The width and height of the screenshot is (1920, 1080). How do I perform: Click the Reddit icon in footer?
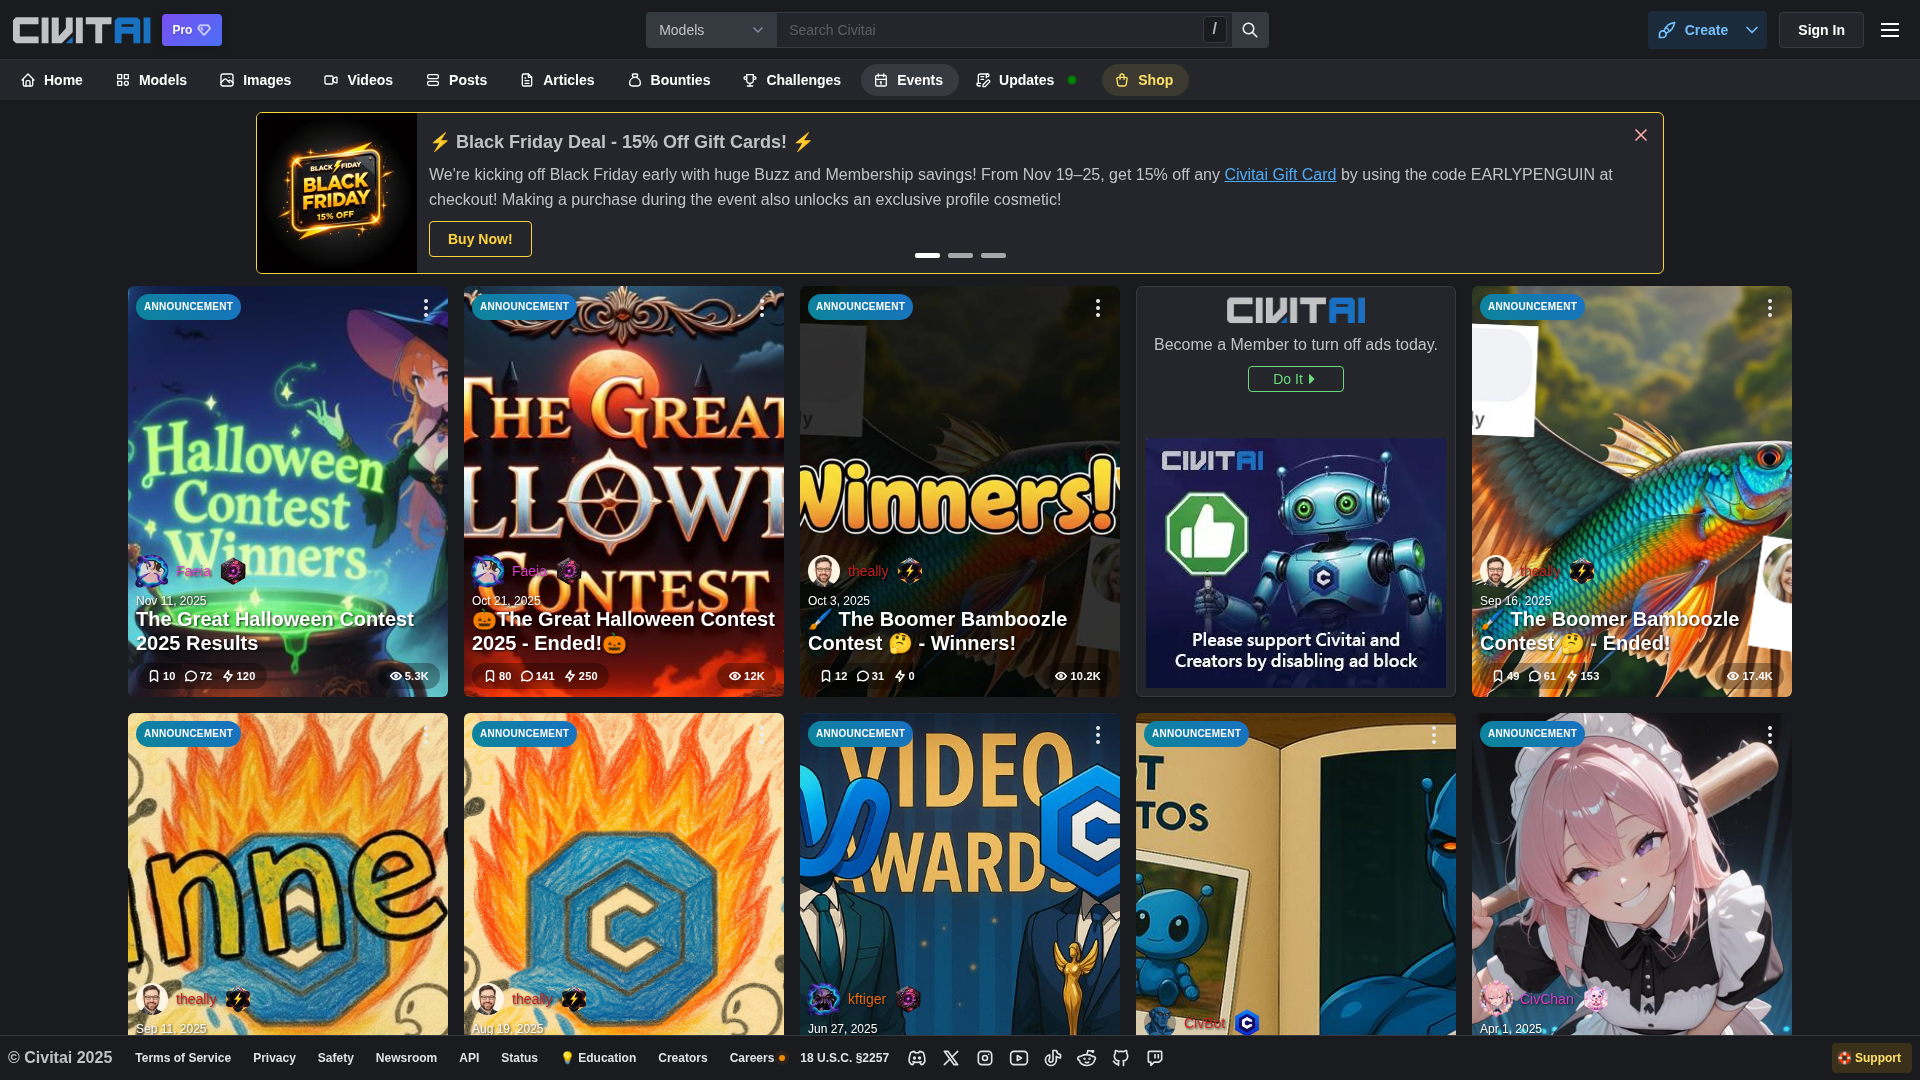point(1087,1058)
